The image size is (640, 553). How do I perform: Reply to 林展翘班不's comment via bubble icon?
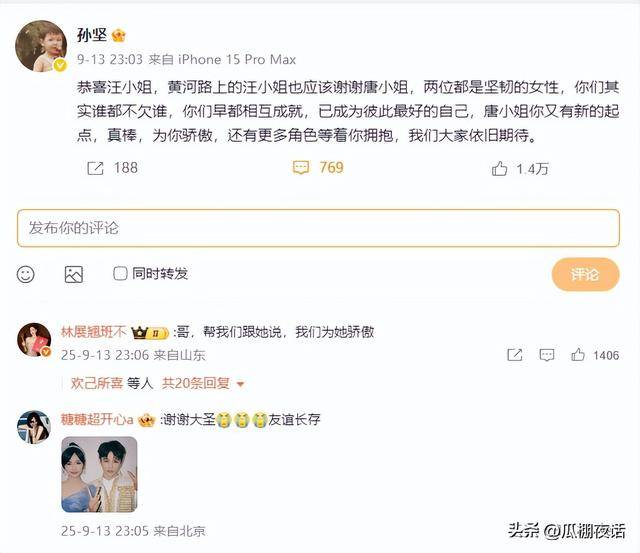(x=547, y=355)
